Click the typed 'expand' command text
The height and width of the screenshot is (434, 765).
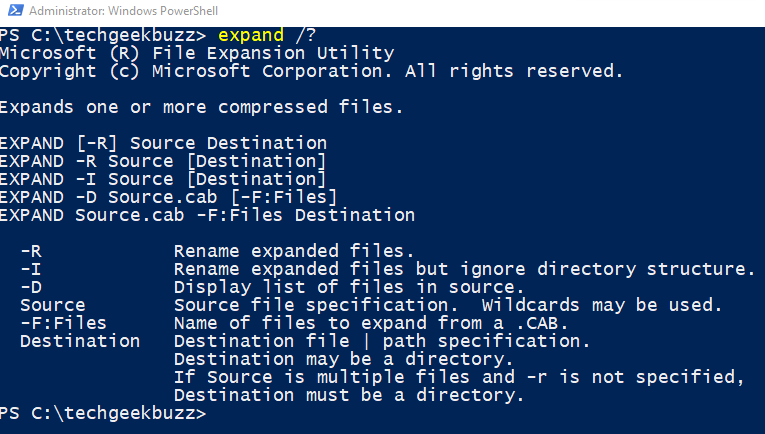pyautogui.click(x=251, y=35)
